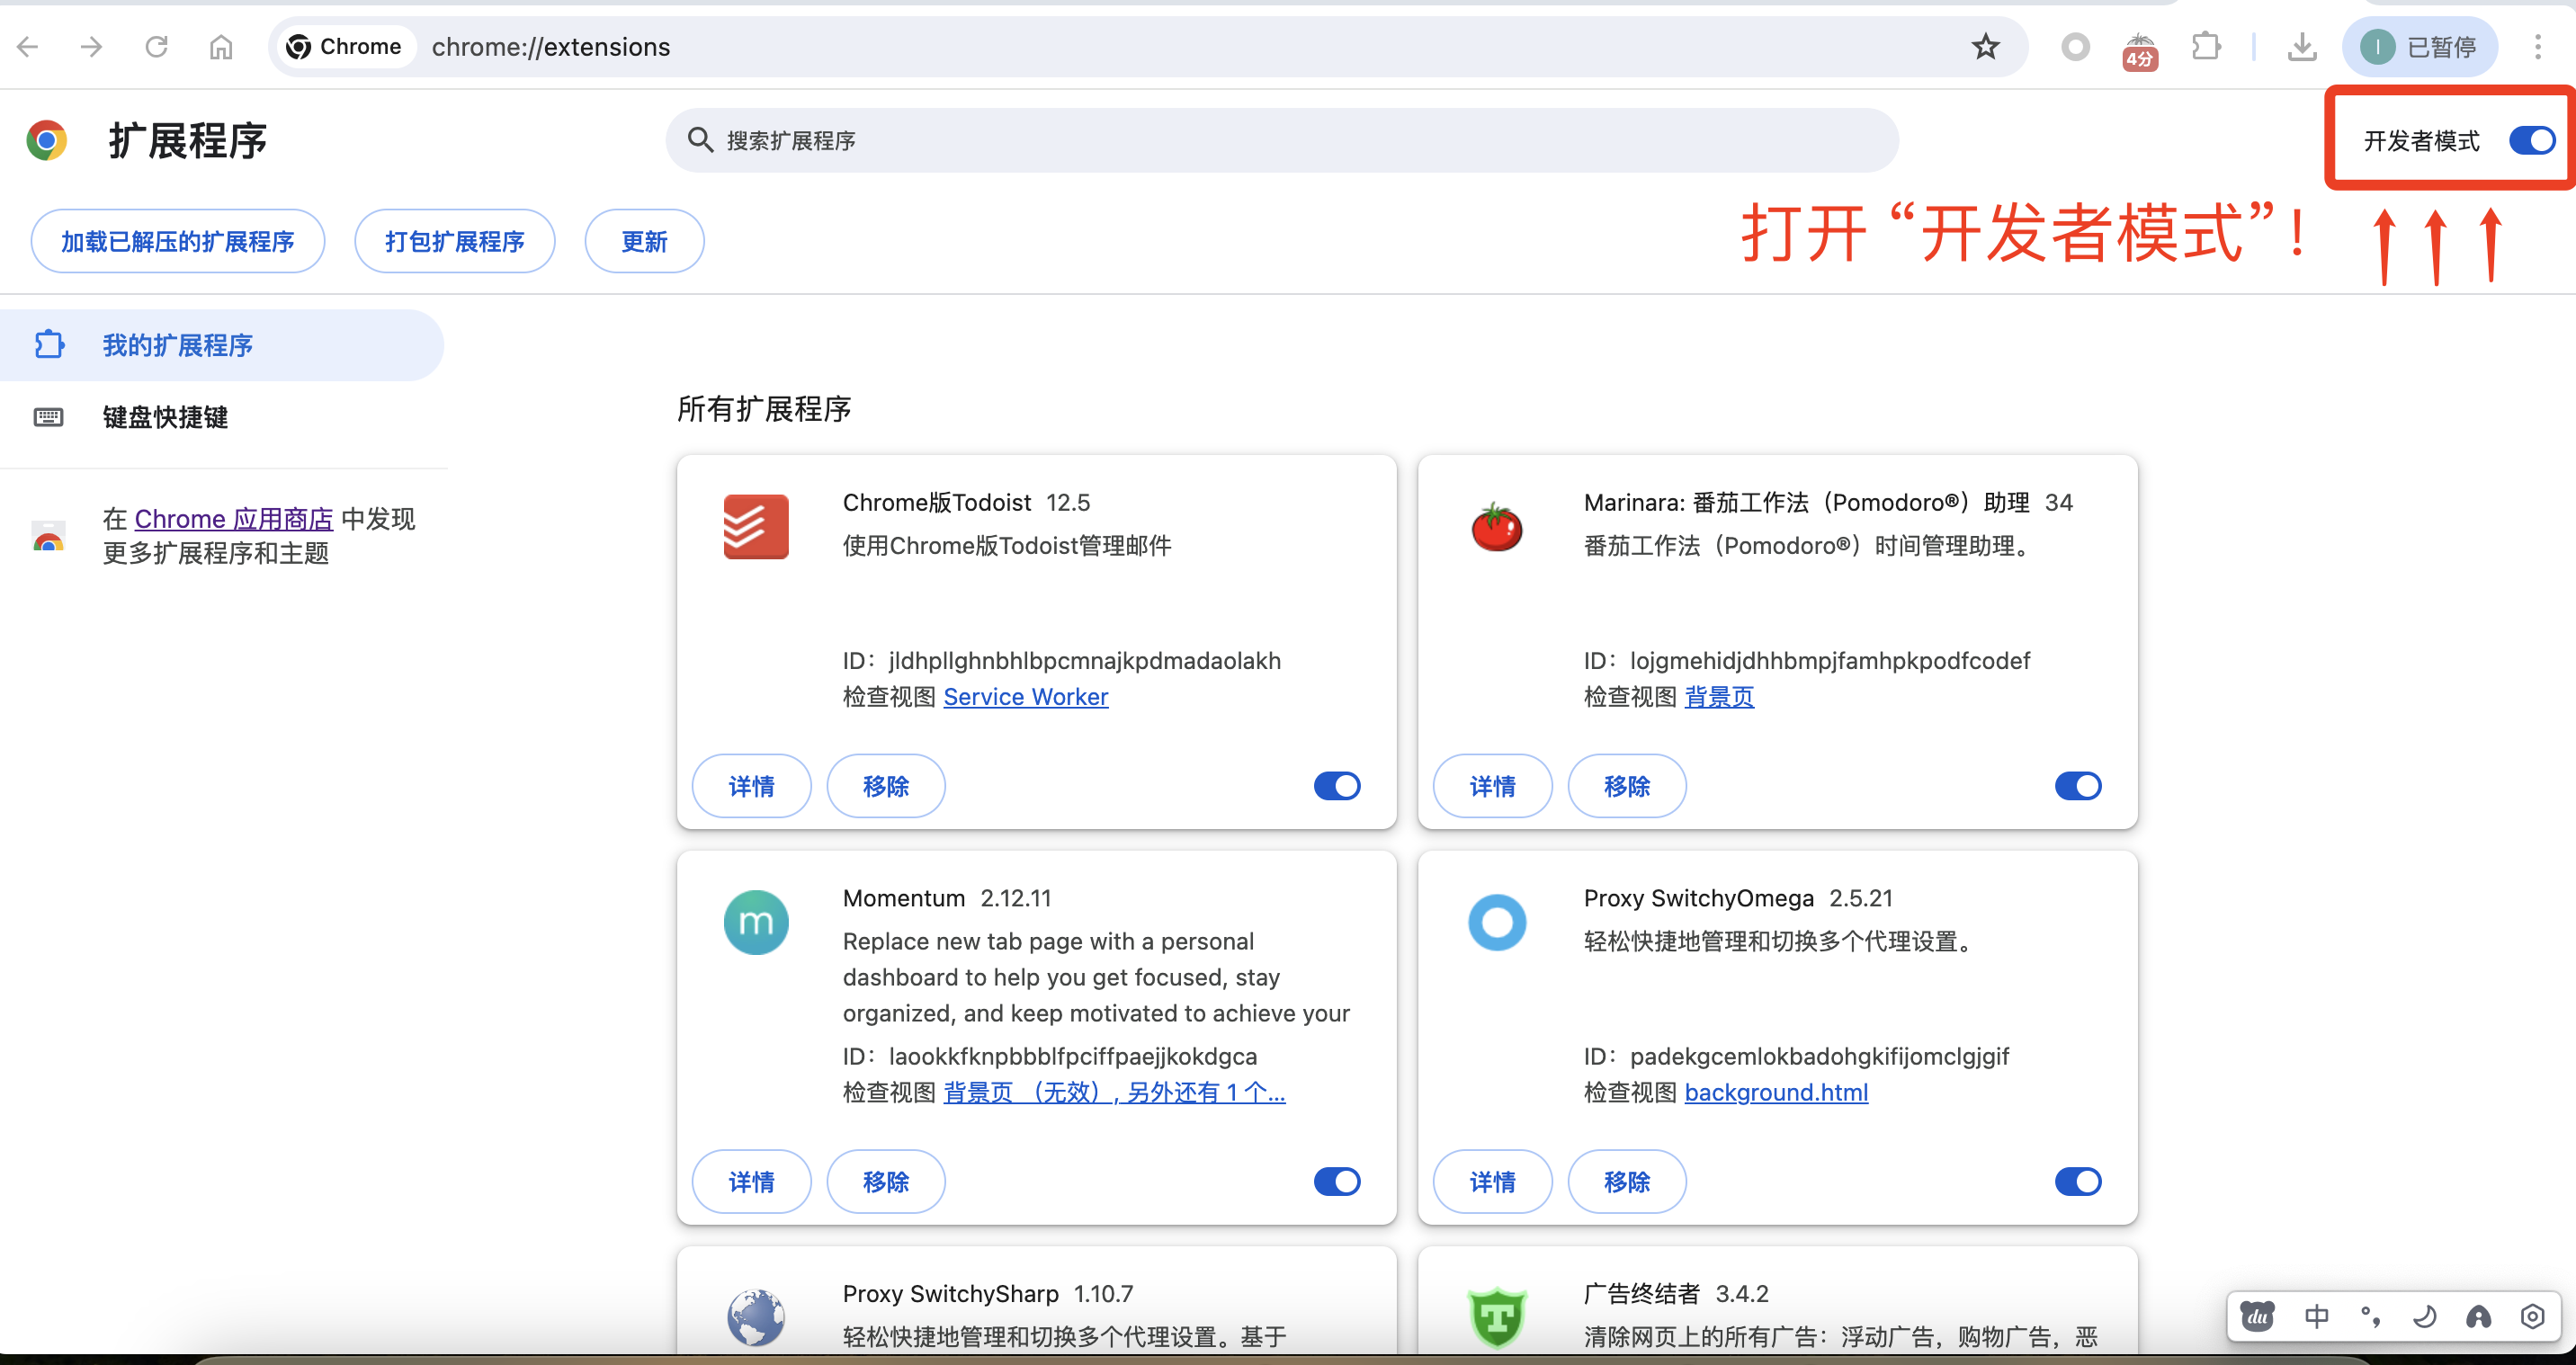Go back with the browser back arrow
The height and width of the screenshot is (1365, 2576).
[28, 46]
